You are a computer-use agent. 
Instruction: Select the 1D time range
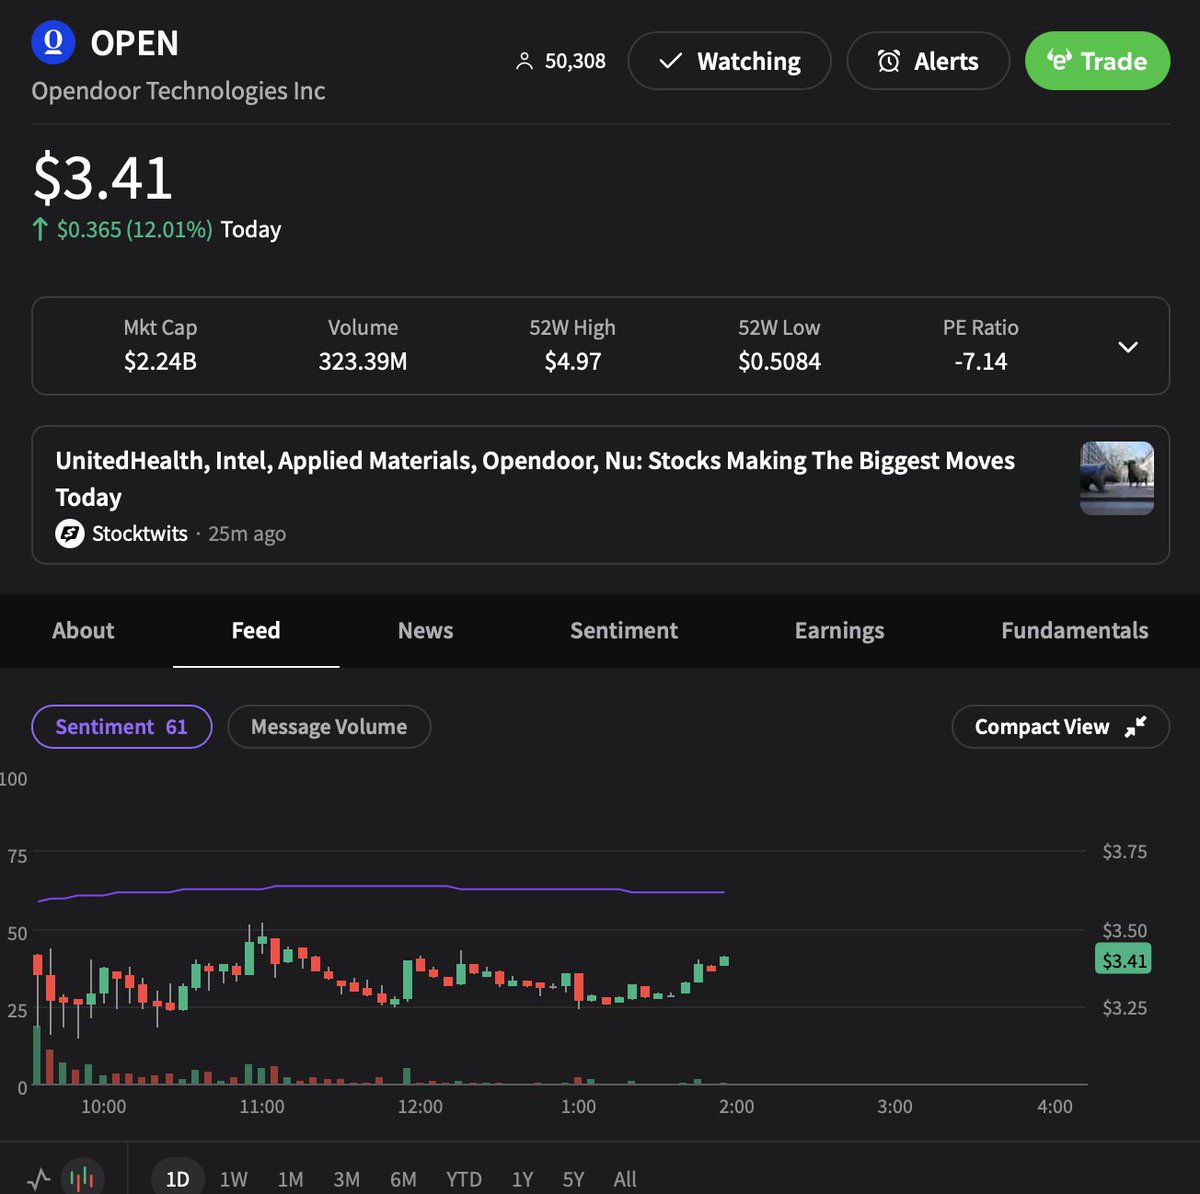177,1179
